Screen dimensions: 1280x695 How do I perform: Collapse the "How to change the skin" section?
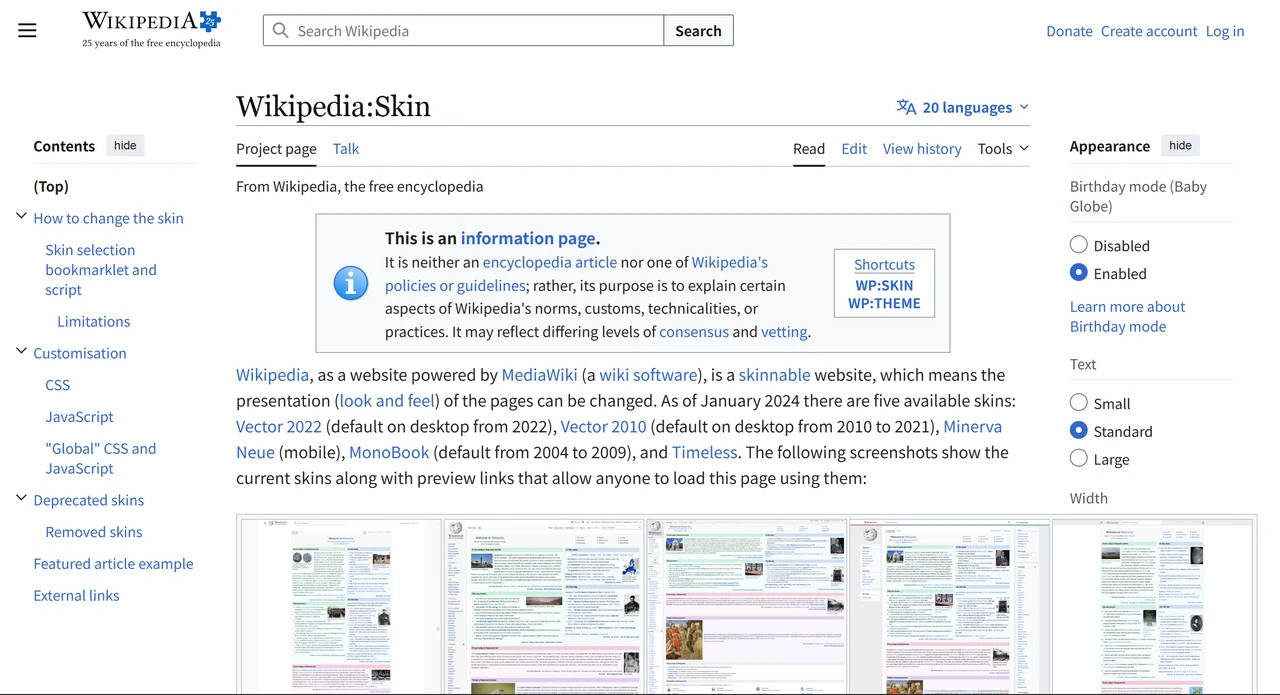click(x=21, y=214)
